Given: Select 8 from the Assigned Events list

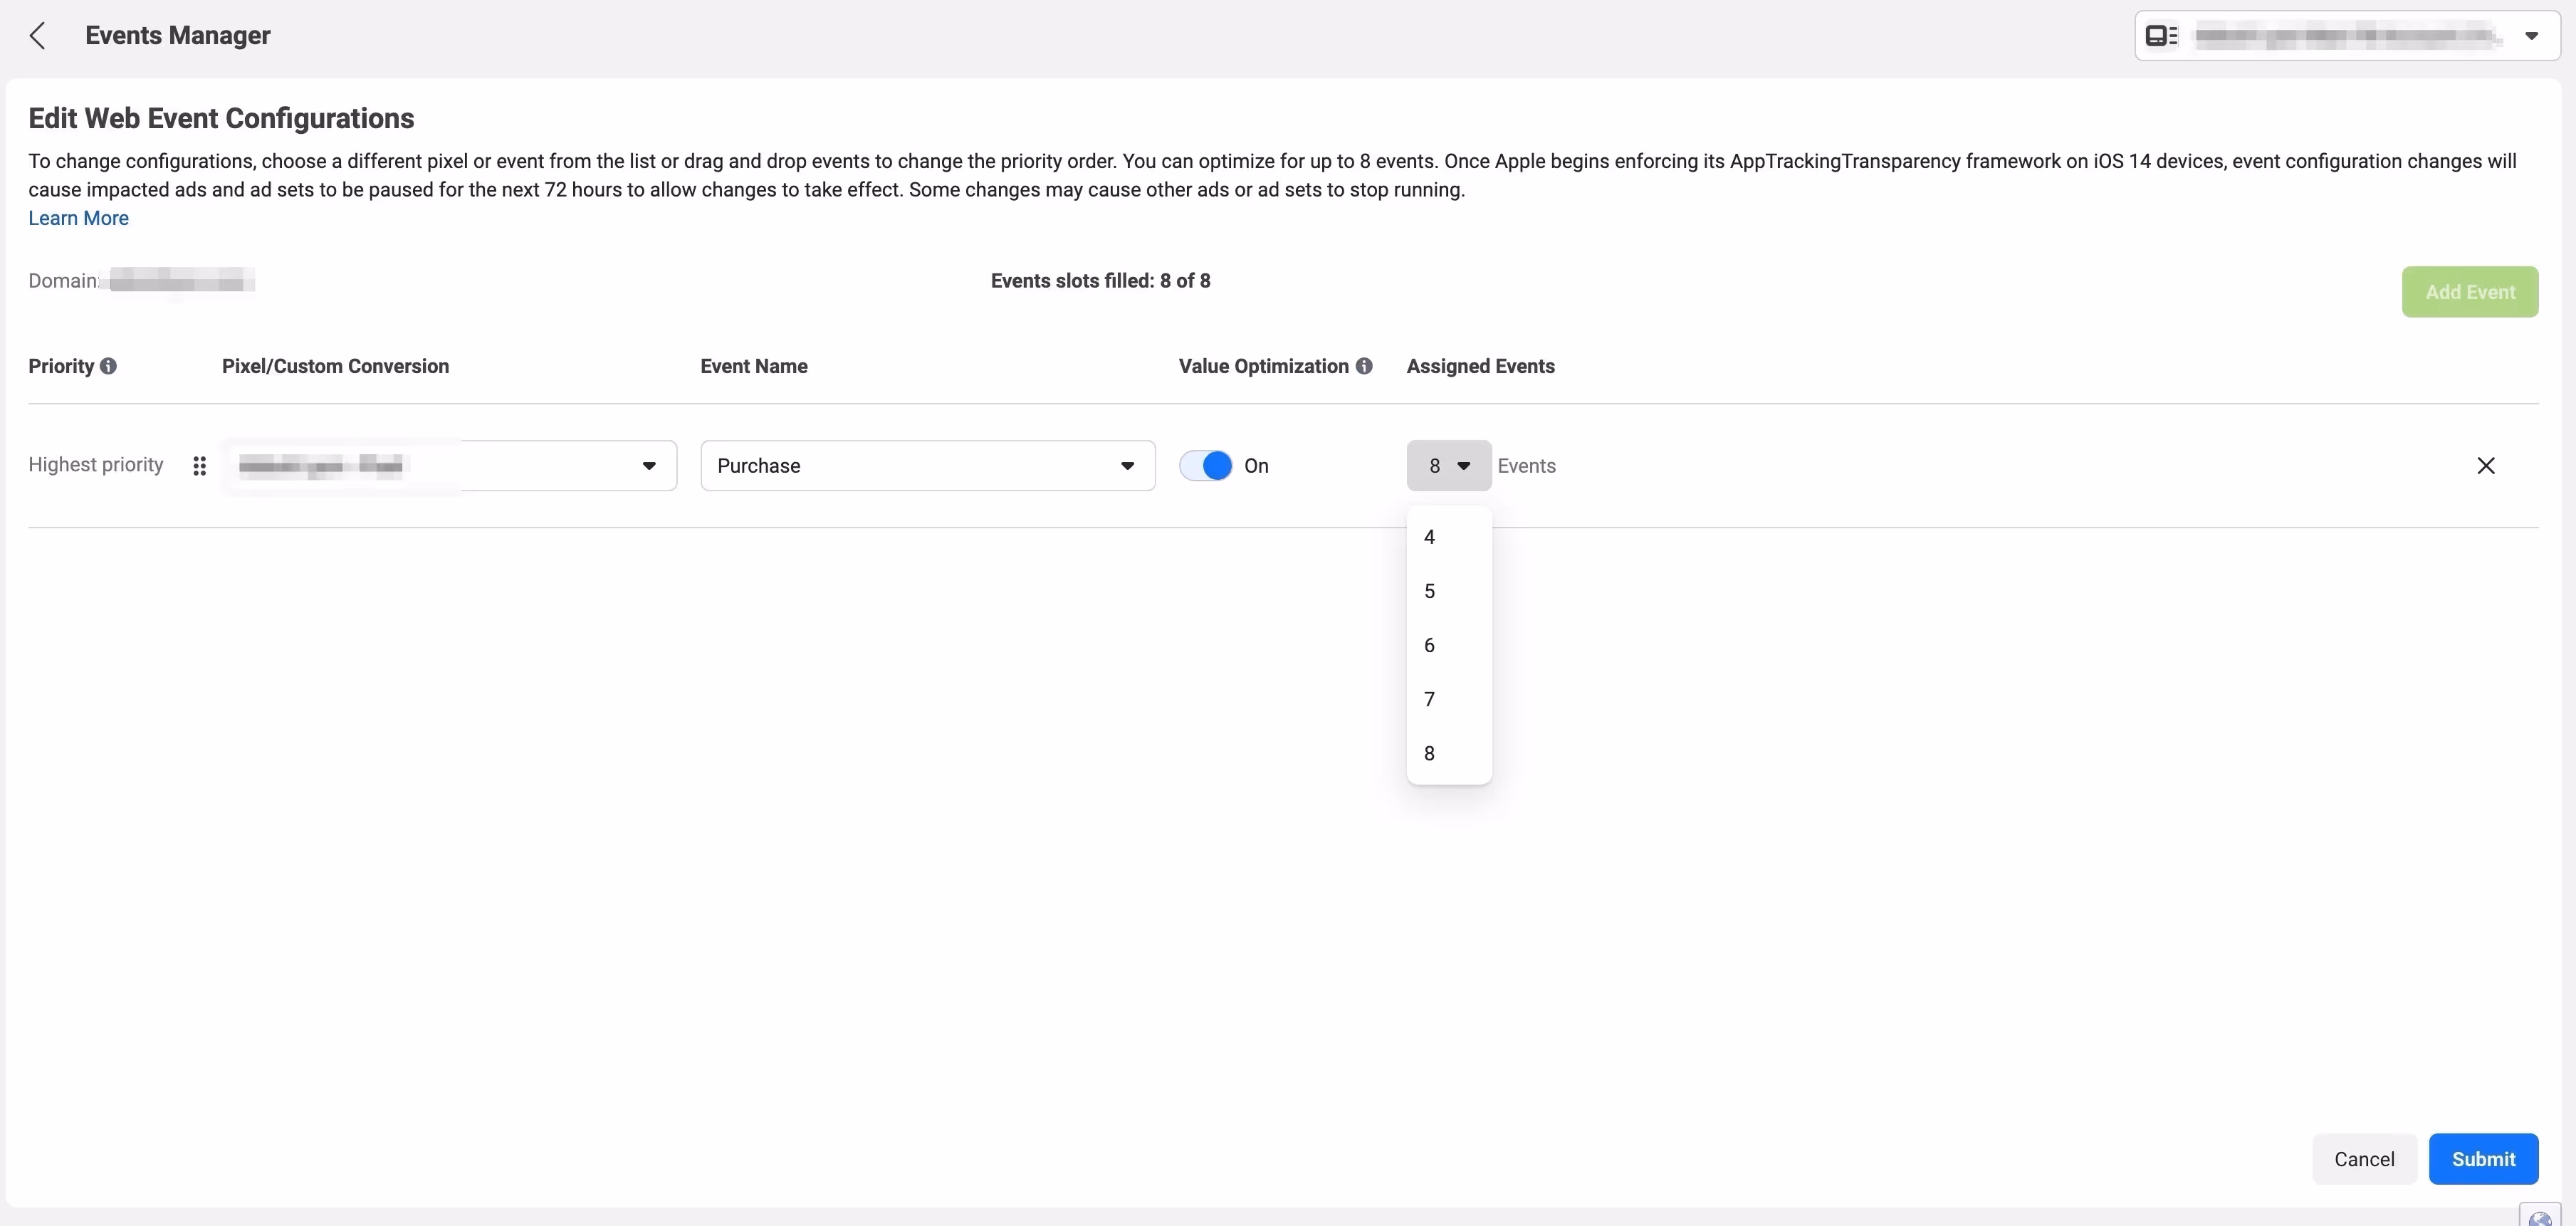Looking at the screenshot, I should click(1448, 753).
